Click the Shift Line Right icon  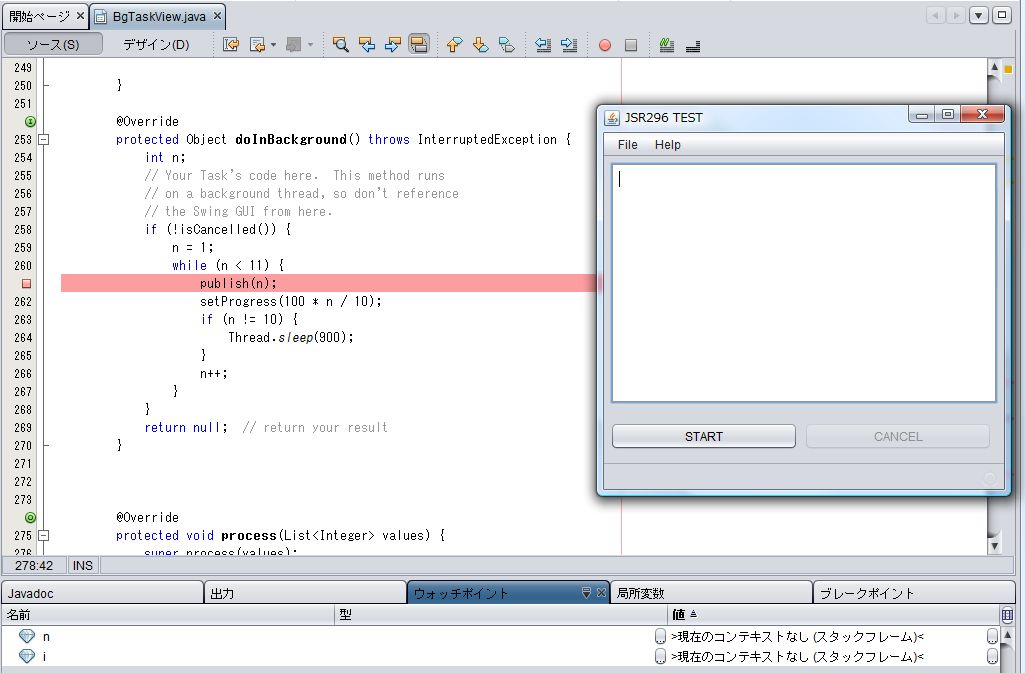(569, 45)
